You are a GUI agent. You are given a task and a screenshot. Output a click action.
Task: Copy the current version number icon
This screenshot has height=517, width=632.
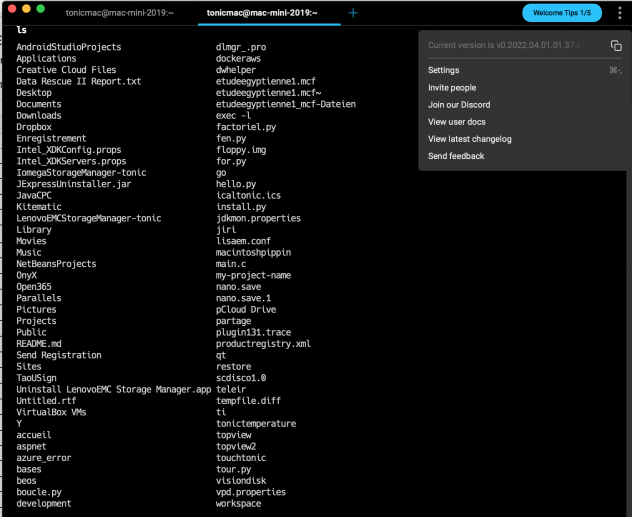[616, 46]
